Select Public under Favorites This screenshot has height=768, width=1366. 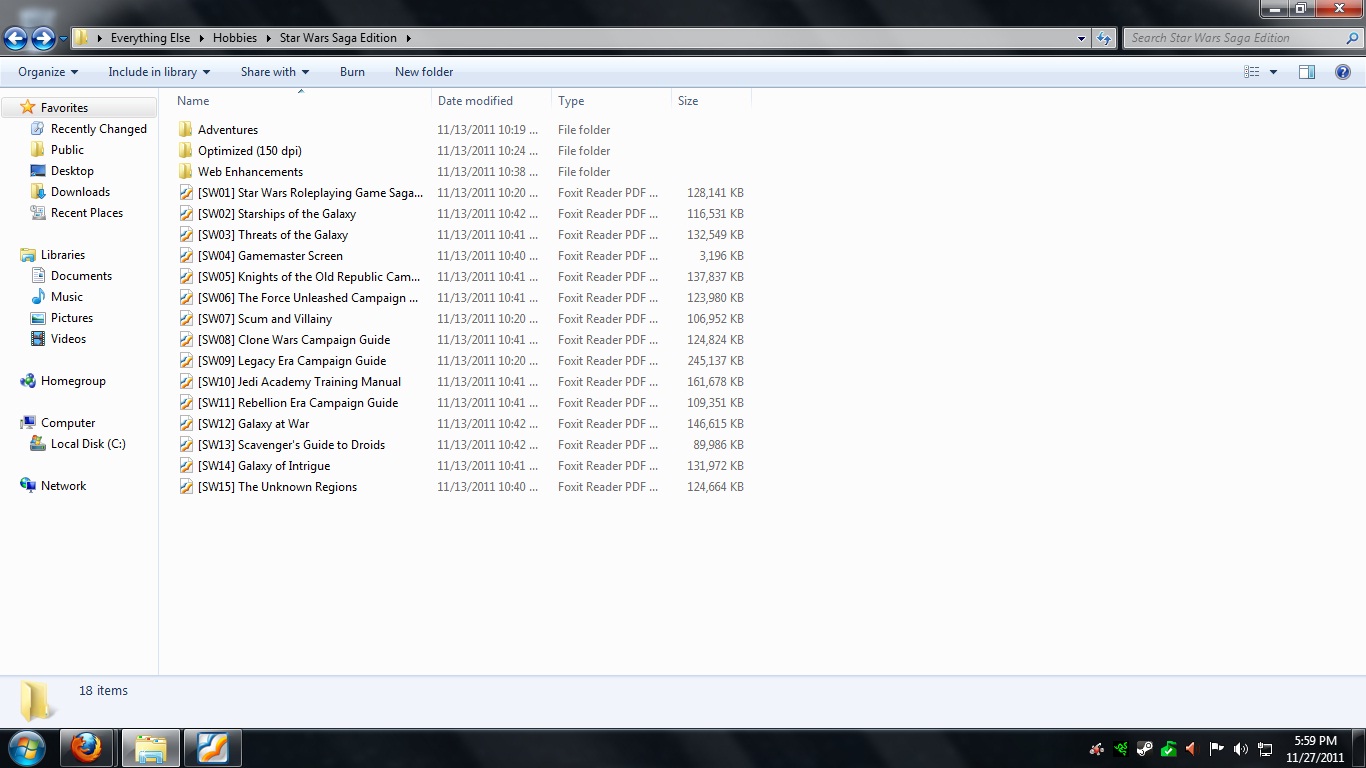pyautogui.click(x=67, y=150)
